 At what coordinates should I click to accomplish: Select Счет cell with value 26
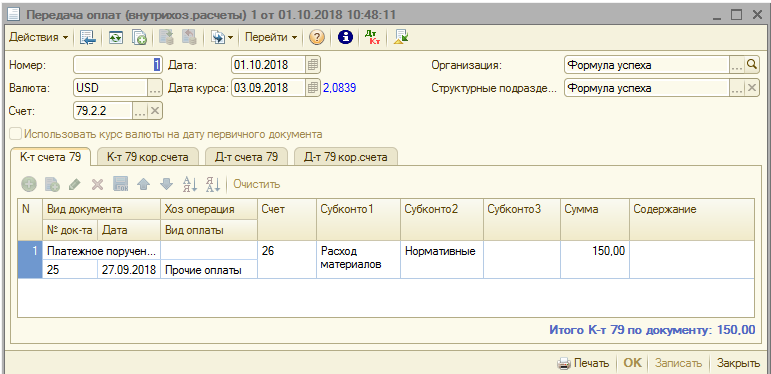coord(287,259)
